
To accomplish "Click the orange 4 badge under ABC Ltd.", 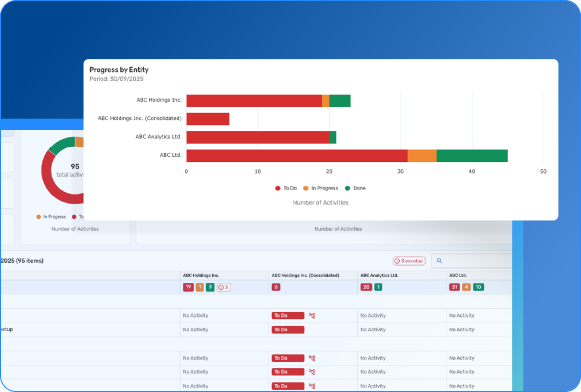I will tap(466, 287).
